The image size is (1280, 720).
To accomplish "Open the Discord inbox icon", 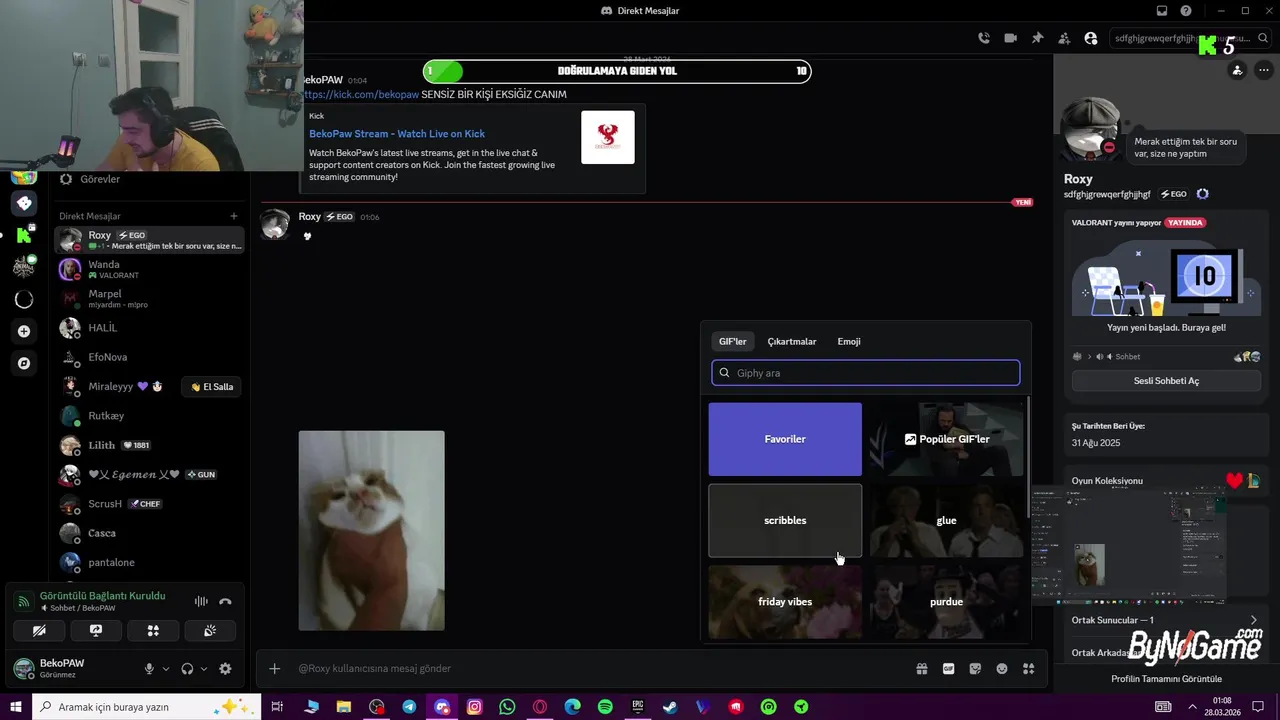I will tap(1162, 11).
